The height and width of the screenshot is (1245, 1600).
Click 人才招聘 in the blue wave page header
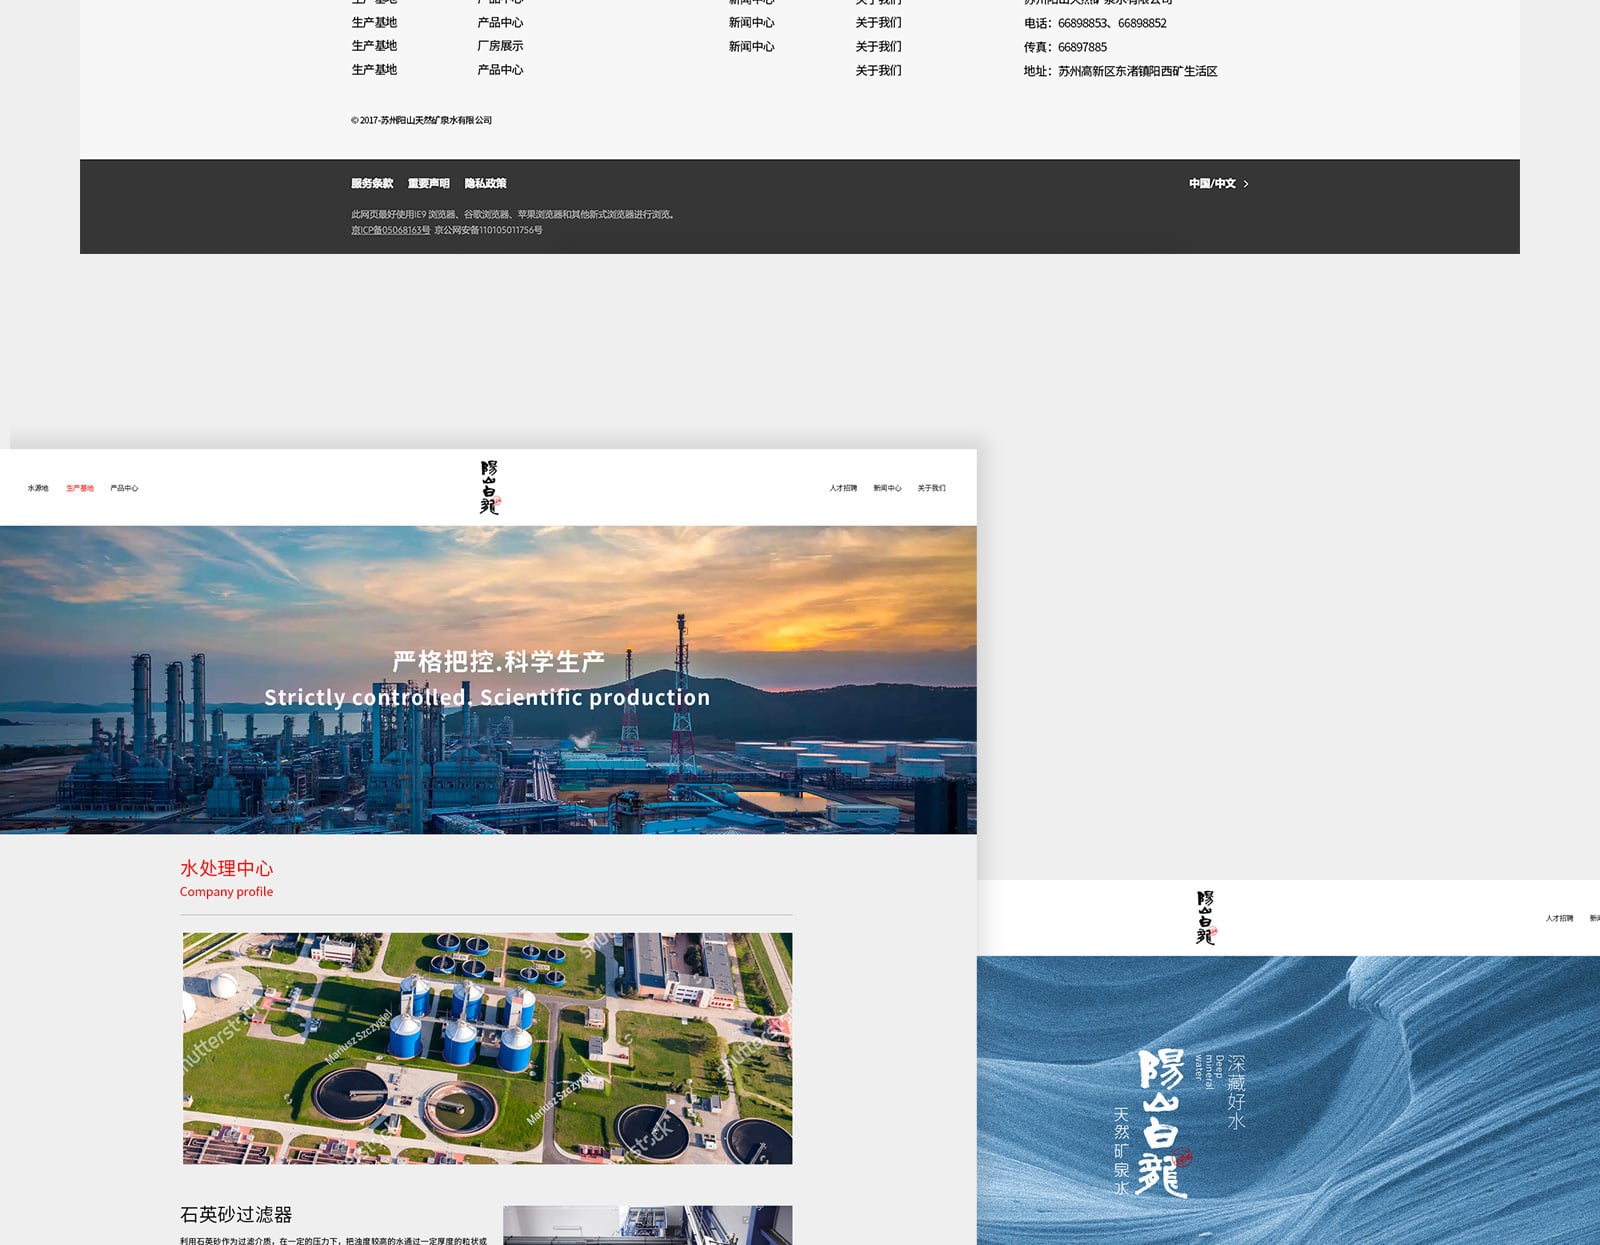tap(1559, 918)
